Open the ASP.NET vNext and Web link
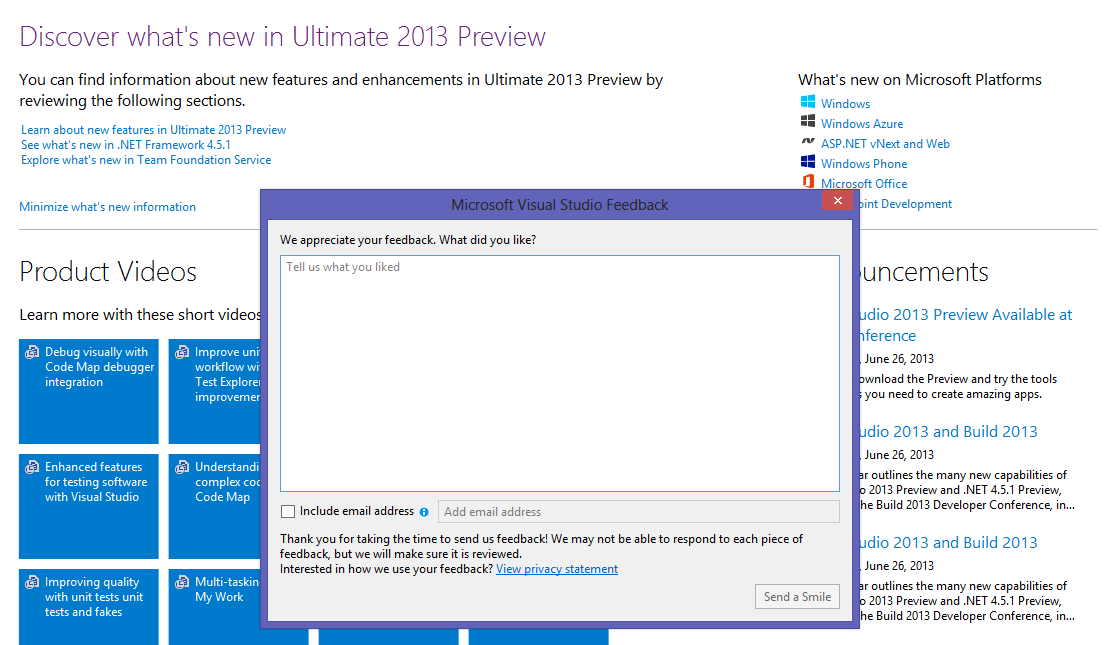Screen dimensions: 1118x645 [x=885, y=143]
